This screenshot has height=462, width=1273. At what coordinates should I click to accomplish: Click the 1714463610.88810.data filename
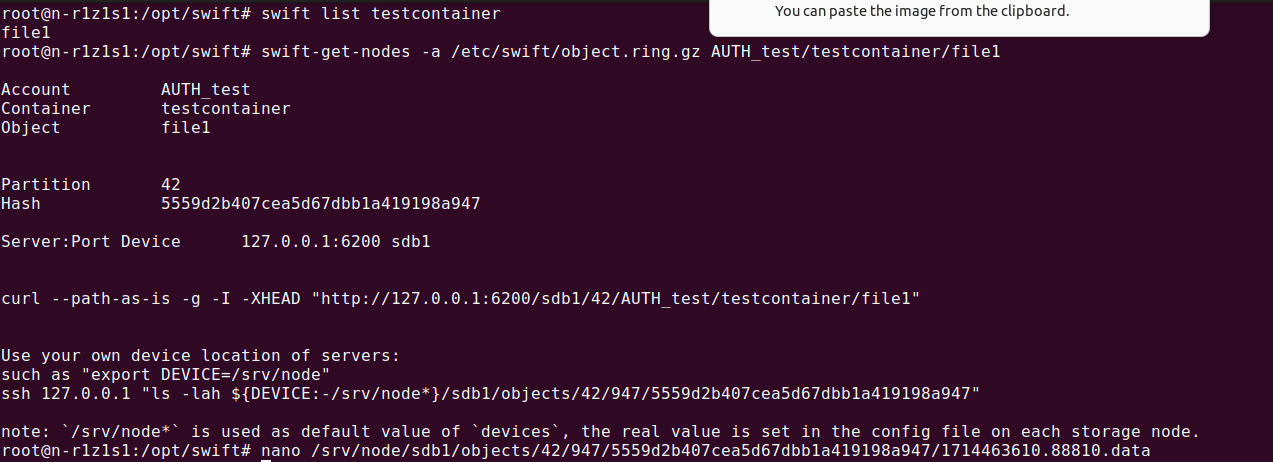(1050, 452)
